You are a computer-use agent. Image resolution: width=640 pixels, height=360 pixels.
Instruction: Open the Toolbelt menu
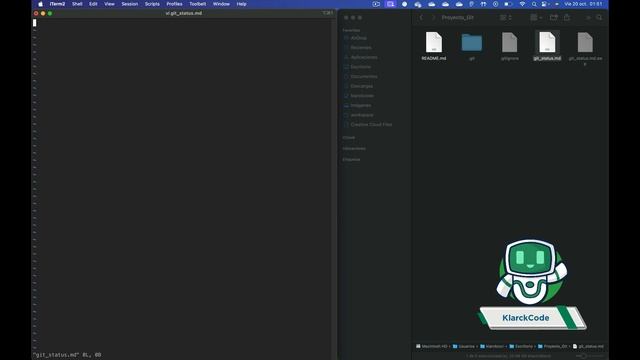coord(198,4)
